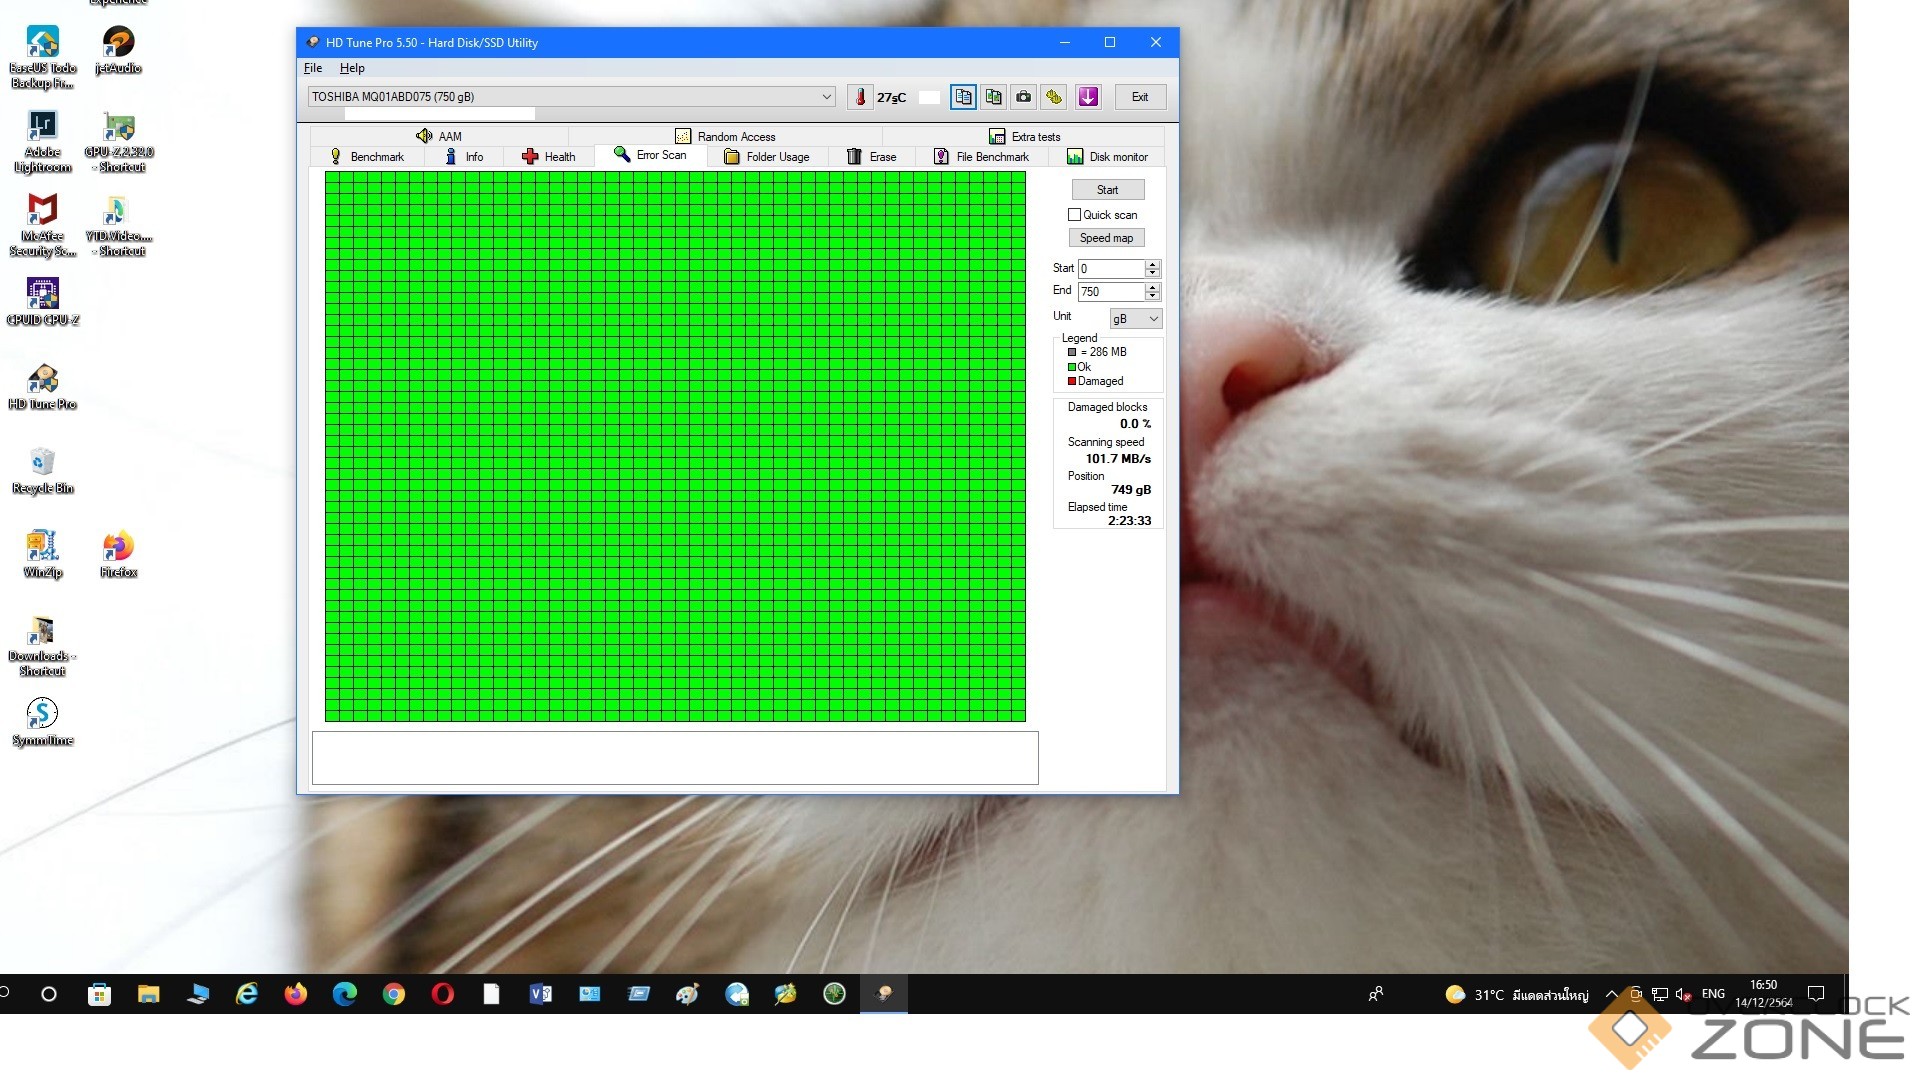This screenshot has width=1920, height=1080.
Task: Open Microsoft Edge from taskbar
Action: click(x=344, y=994)
